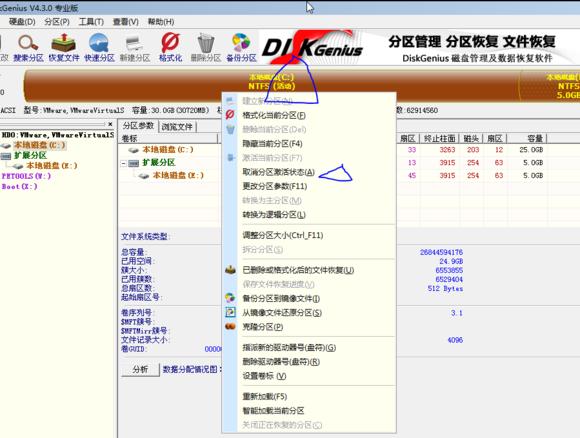Screen dimensions: 580x438
Task: Close the left disk tree panel
Action: coord(110,124)
